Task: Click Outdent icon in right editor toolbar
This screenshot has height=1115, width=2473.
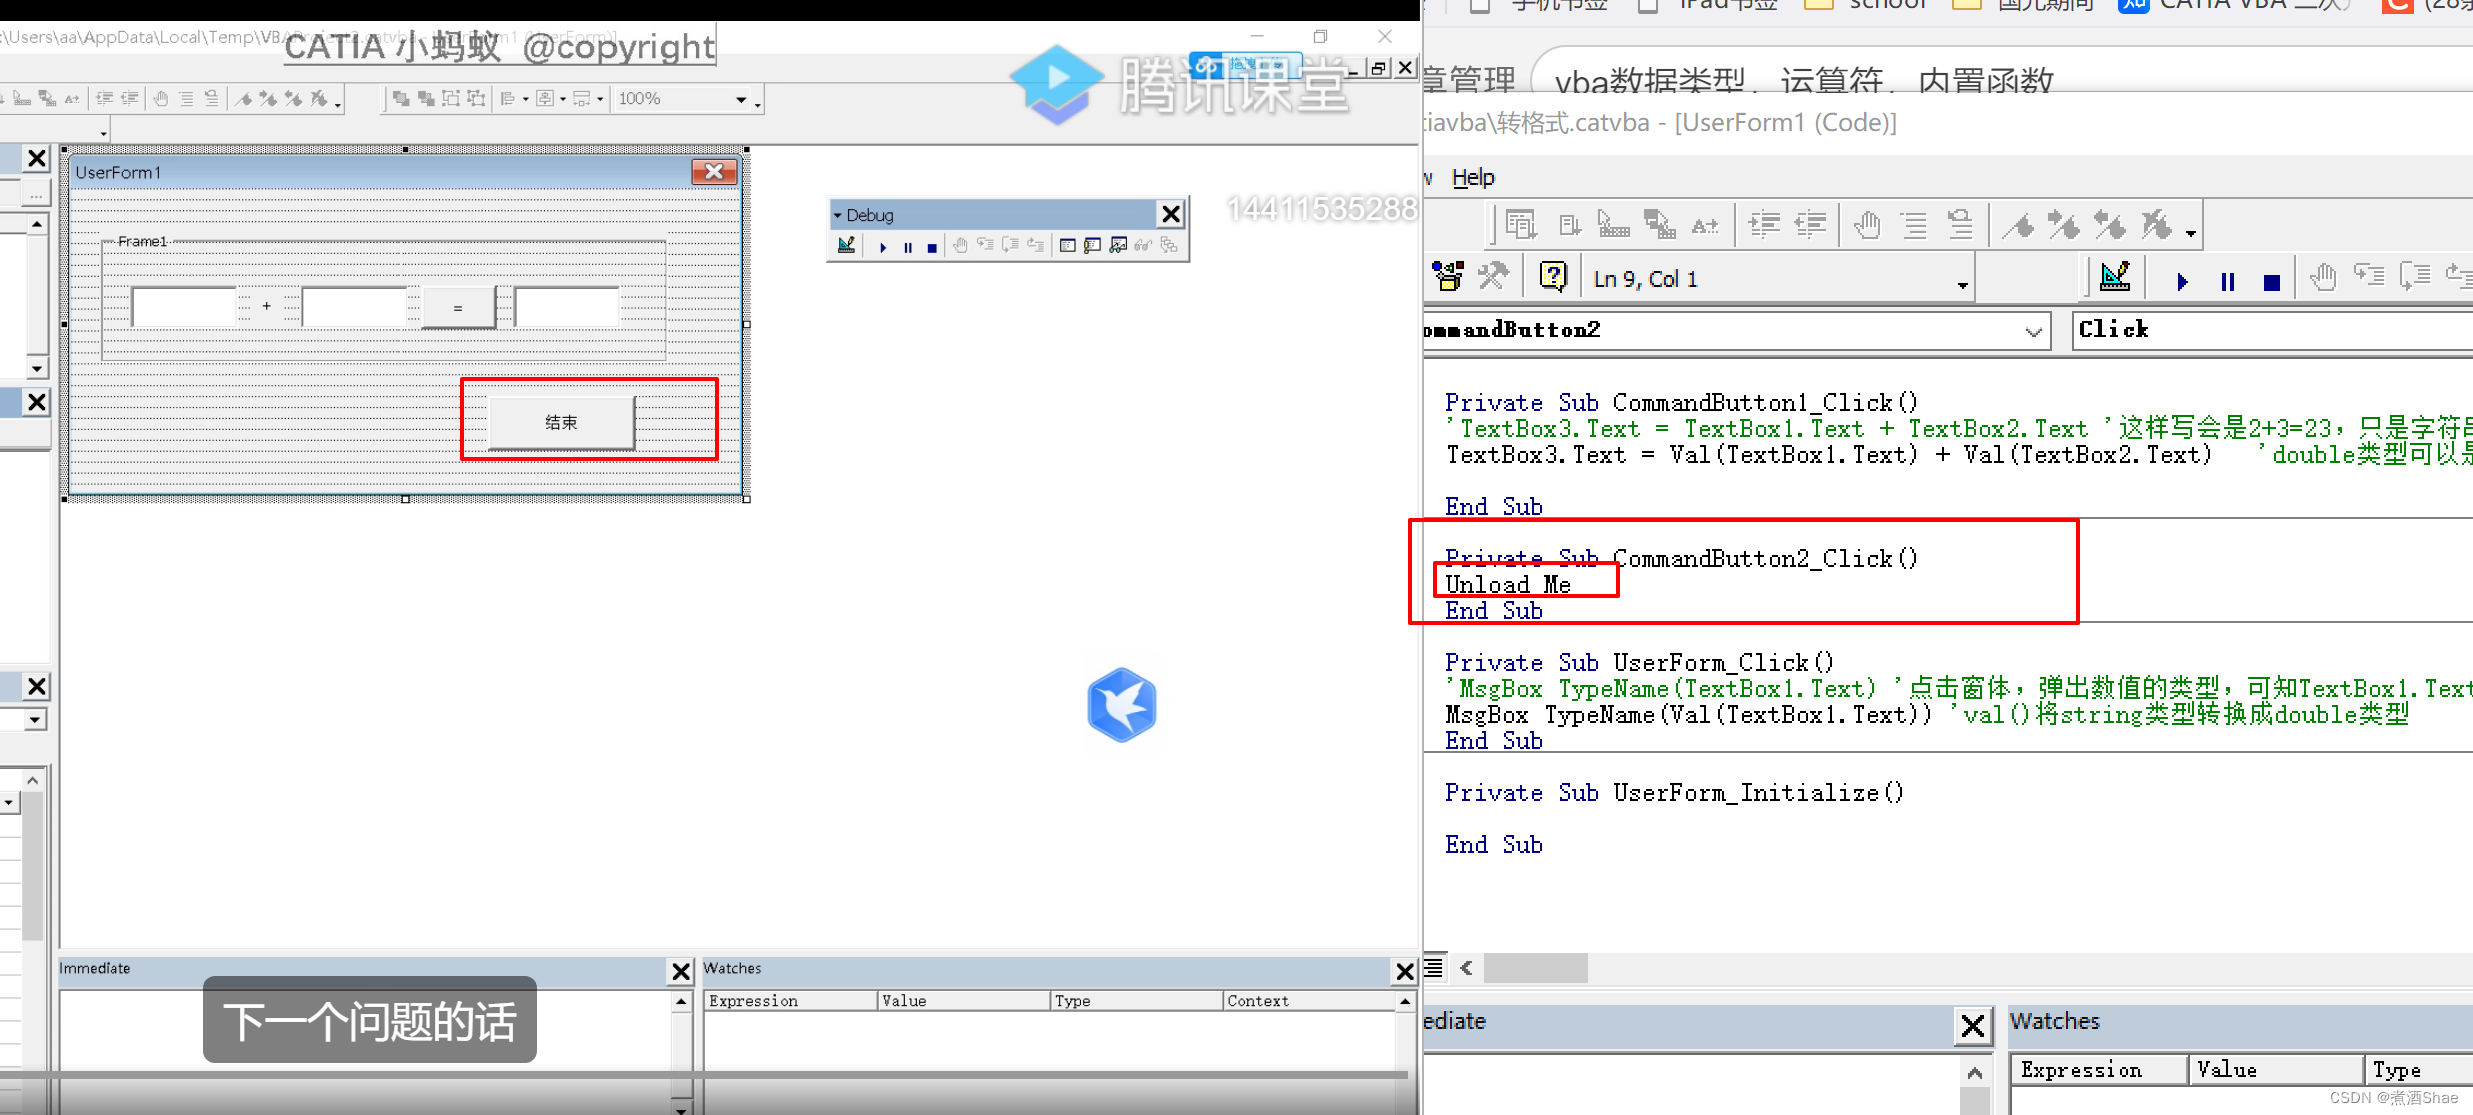Action: point(1811,226)
